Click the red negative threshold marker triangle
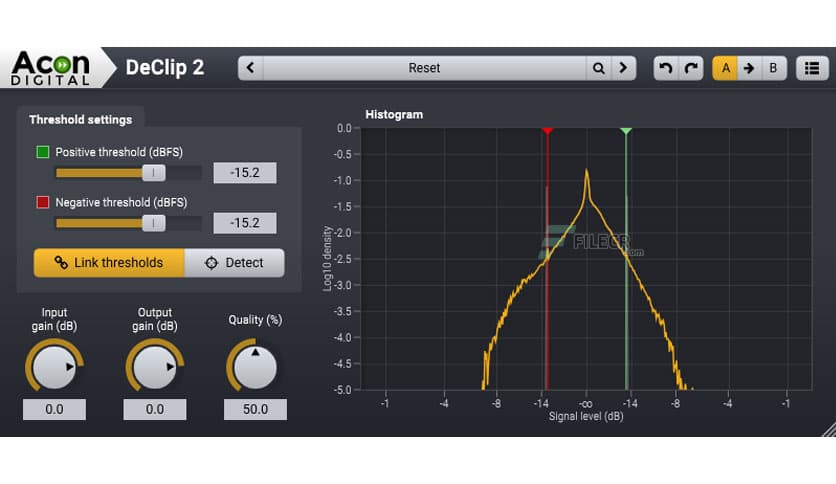836x484 pixels. pyautogui.click(x=547, y=131)
